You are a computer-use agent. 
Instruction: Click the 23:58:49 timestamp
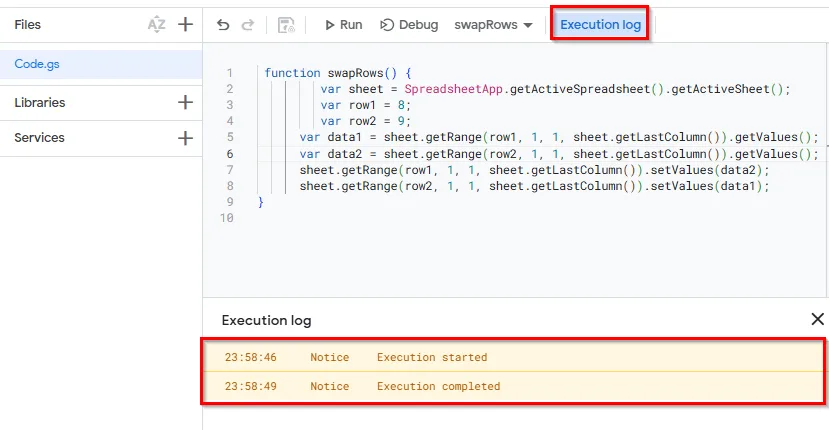click(x=251, y=386)
